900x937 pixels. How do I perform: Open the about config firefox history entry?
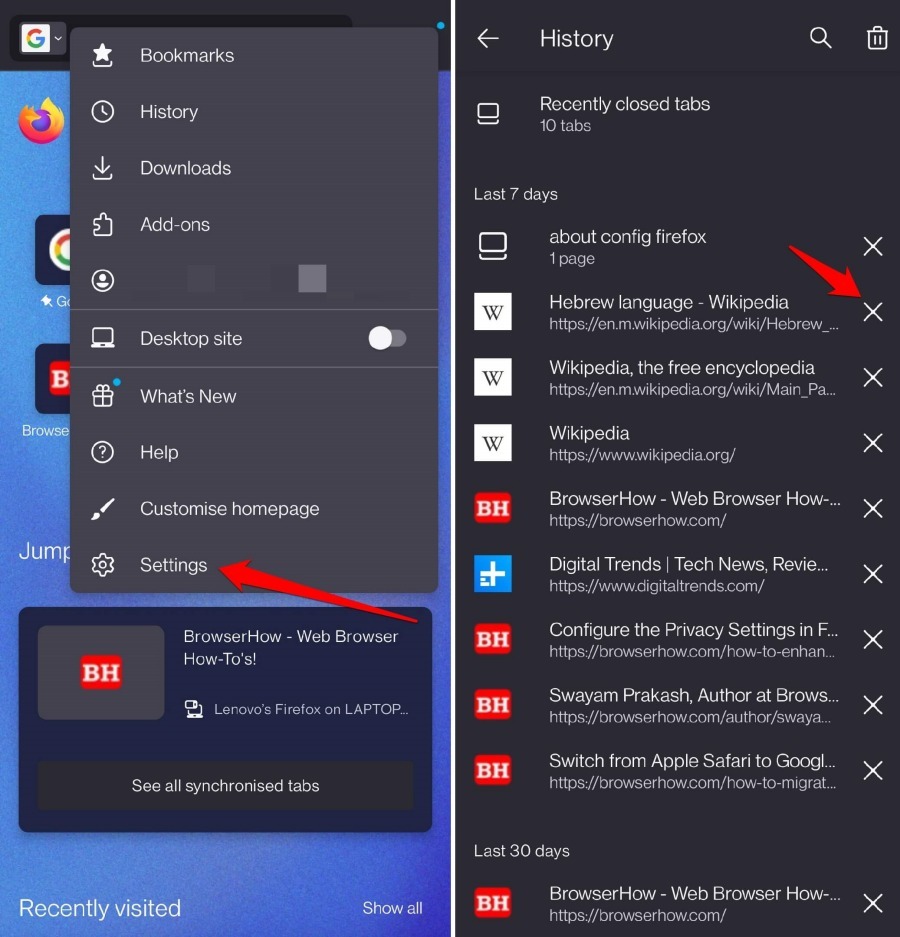627,246
